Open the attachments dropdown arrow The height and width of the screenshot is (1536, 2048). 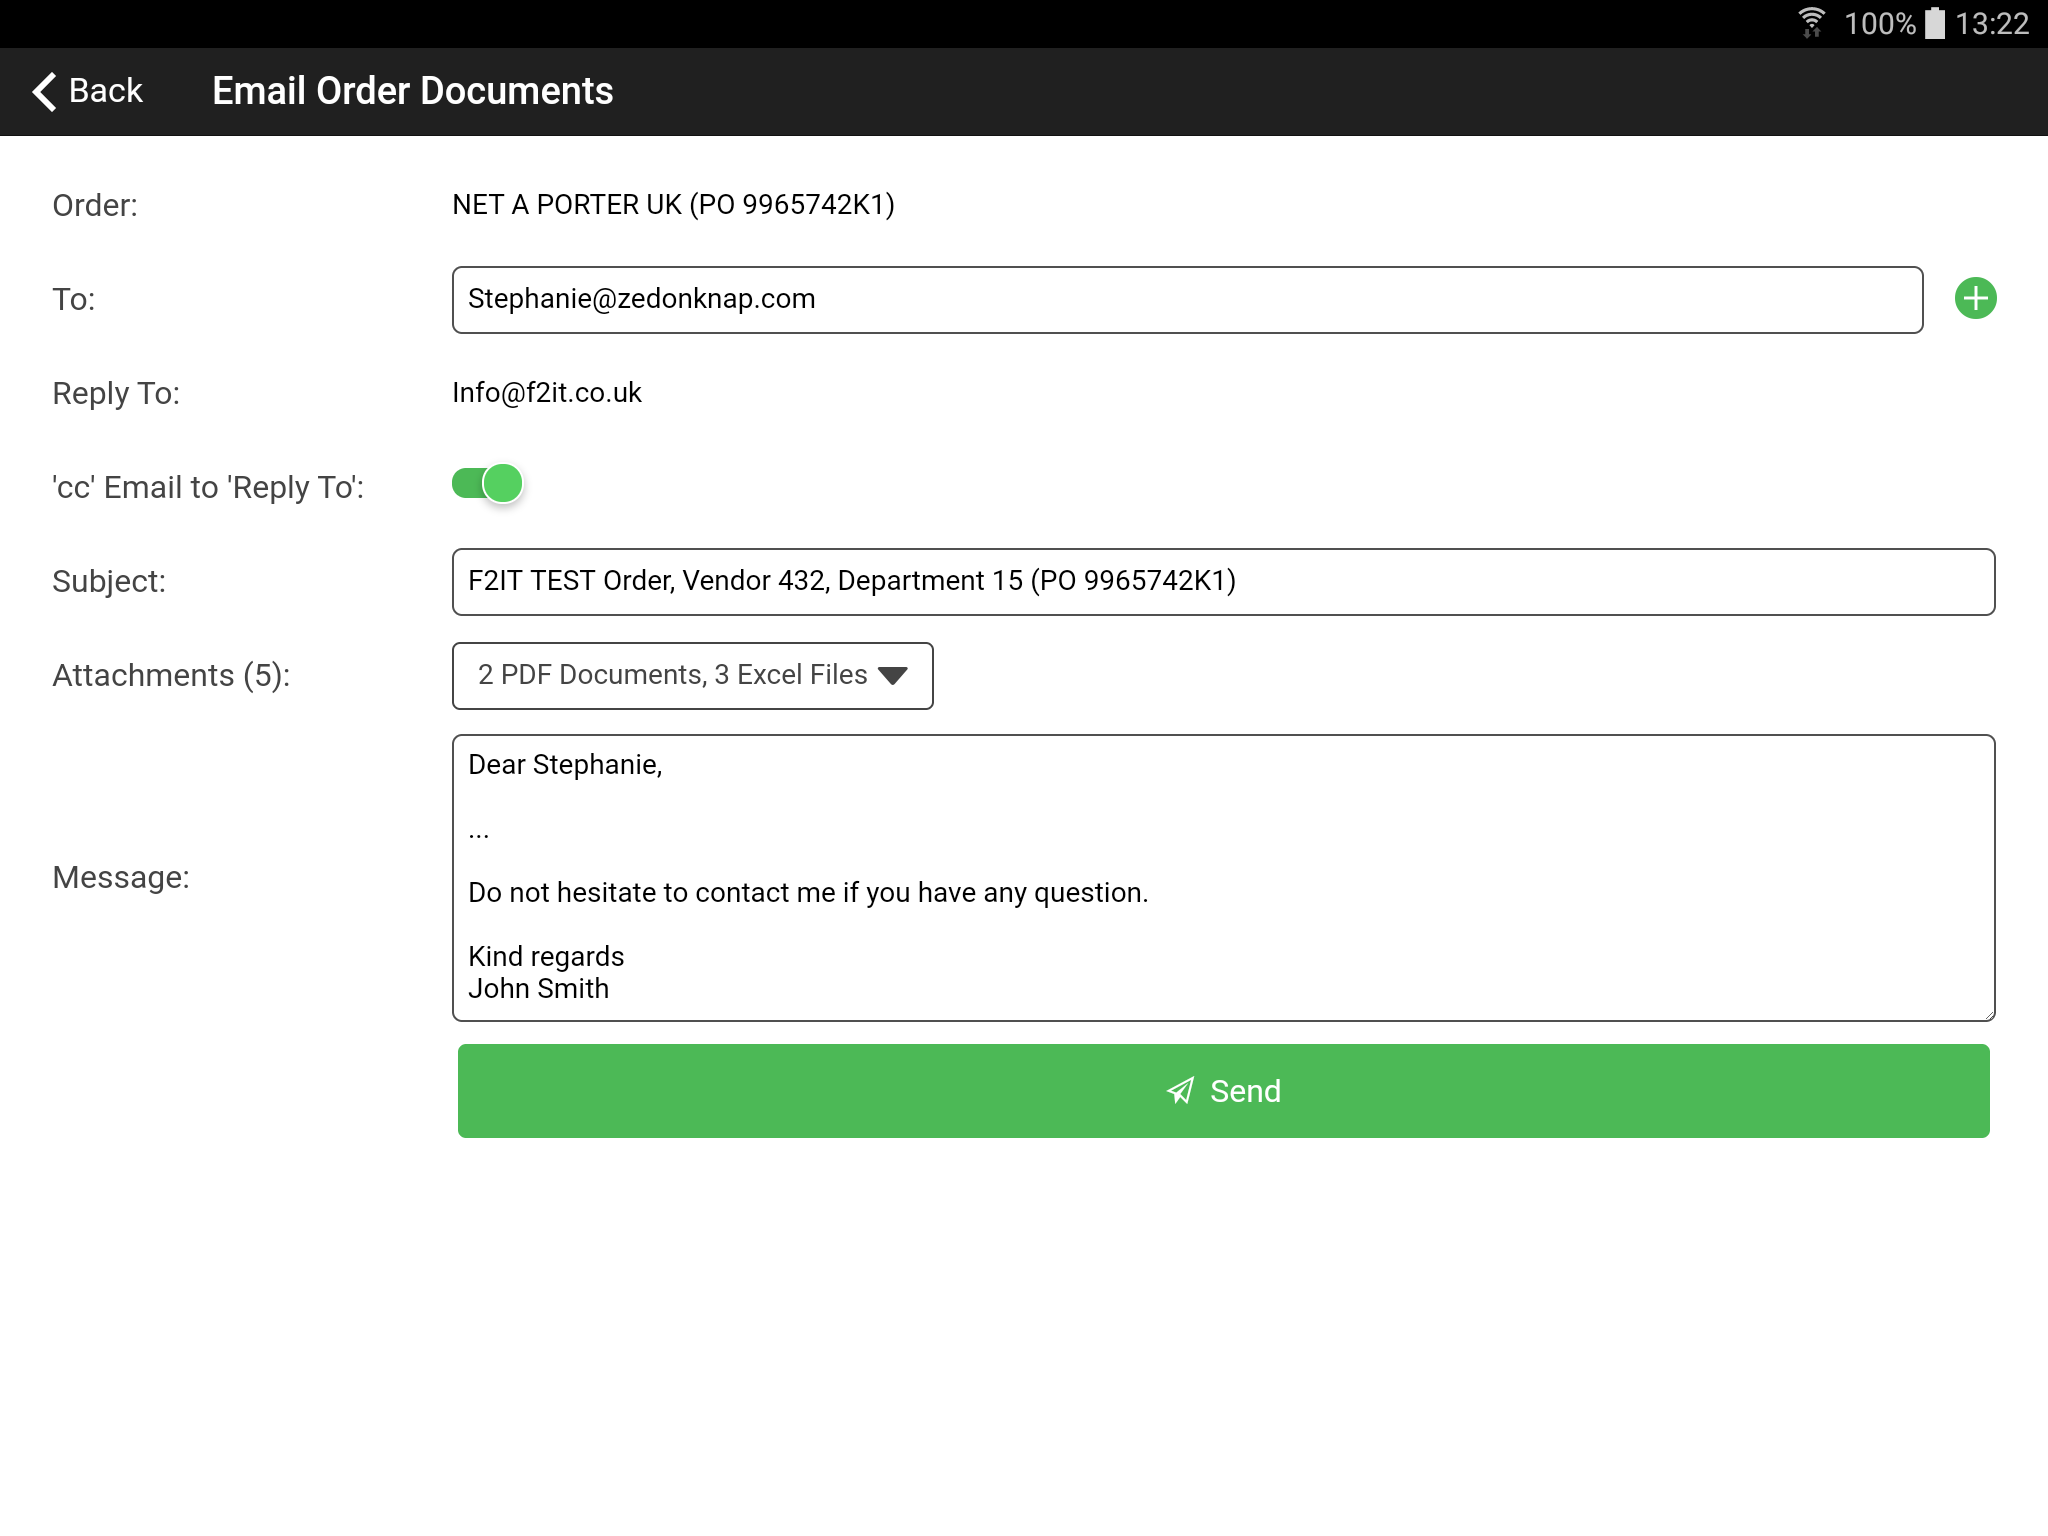pyautogui.click(x=892, y=676)
